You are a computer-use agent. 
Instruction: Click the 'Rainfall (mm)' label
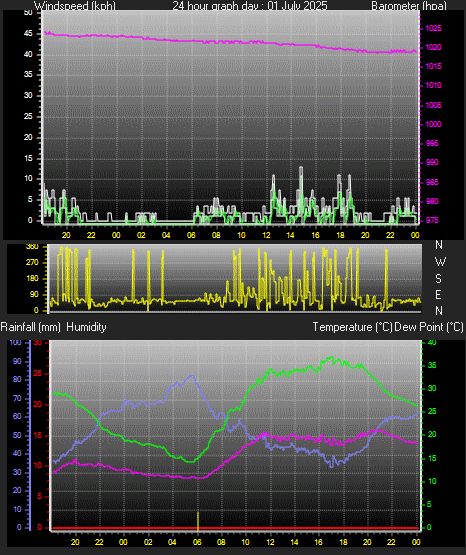31,327
